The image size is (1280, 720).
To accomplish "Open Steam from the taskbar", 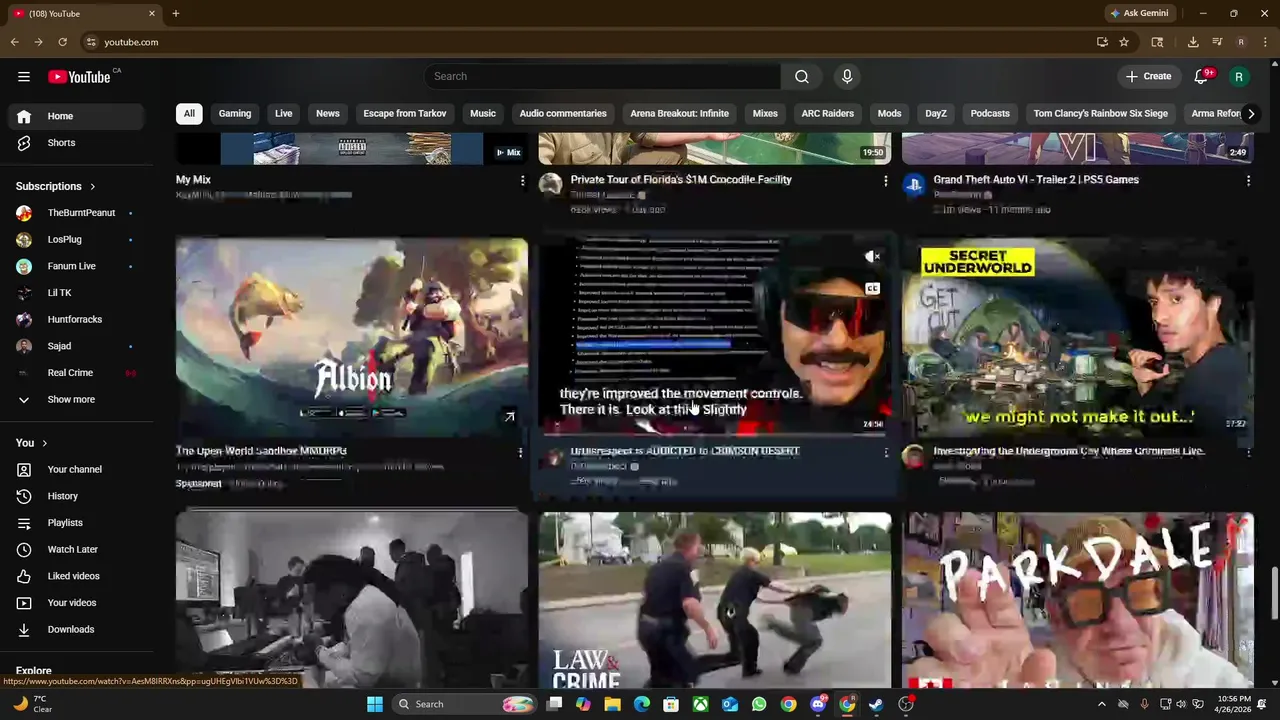I will coord(876,704).
